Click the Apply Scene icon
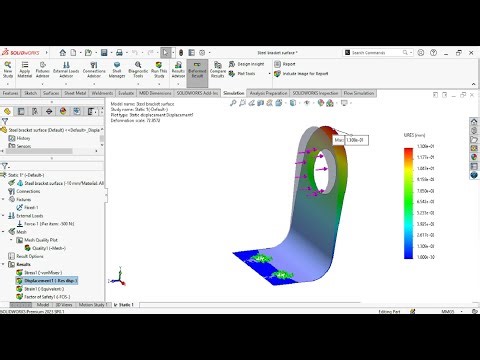Viewport: 480px width, 360px height. (x=330, y=103)
